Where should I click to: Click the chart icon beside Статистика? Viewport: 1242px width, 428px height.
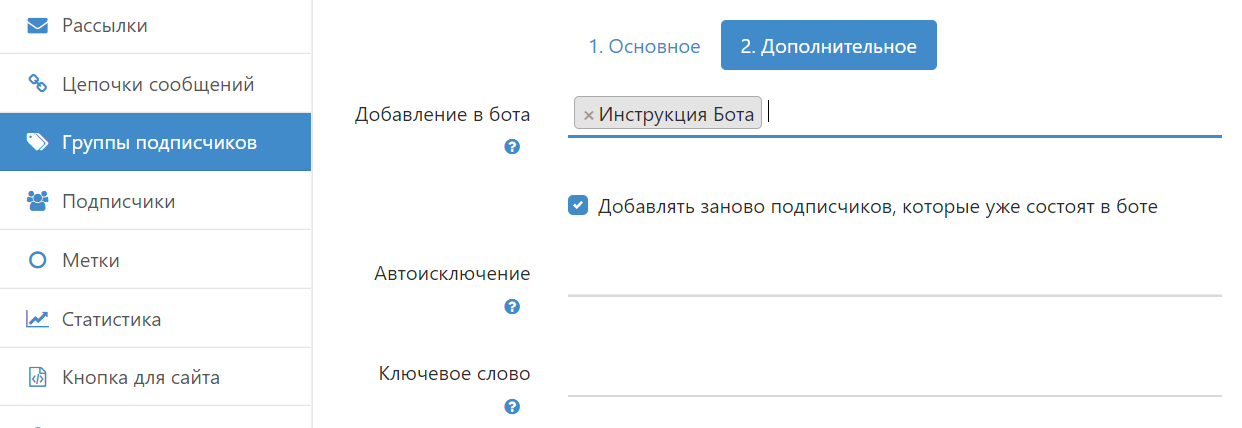37,319
